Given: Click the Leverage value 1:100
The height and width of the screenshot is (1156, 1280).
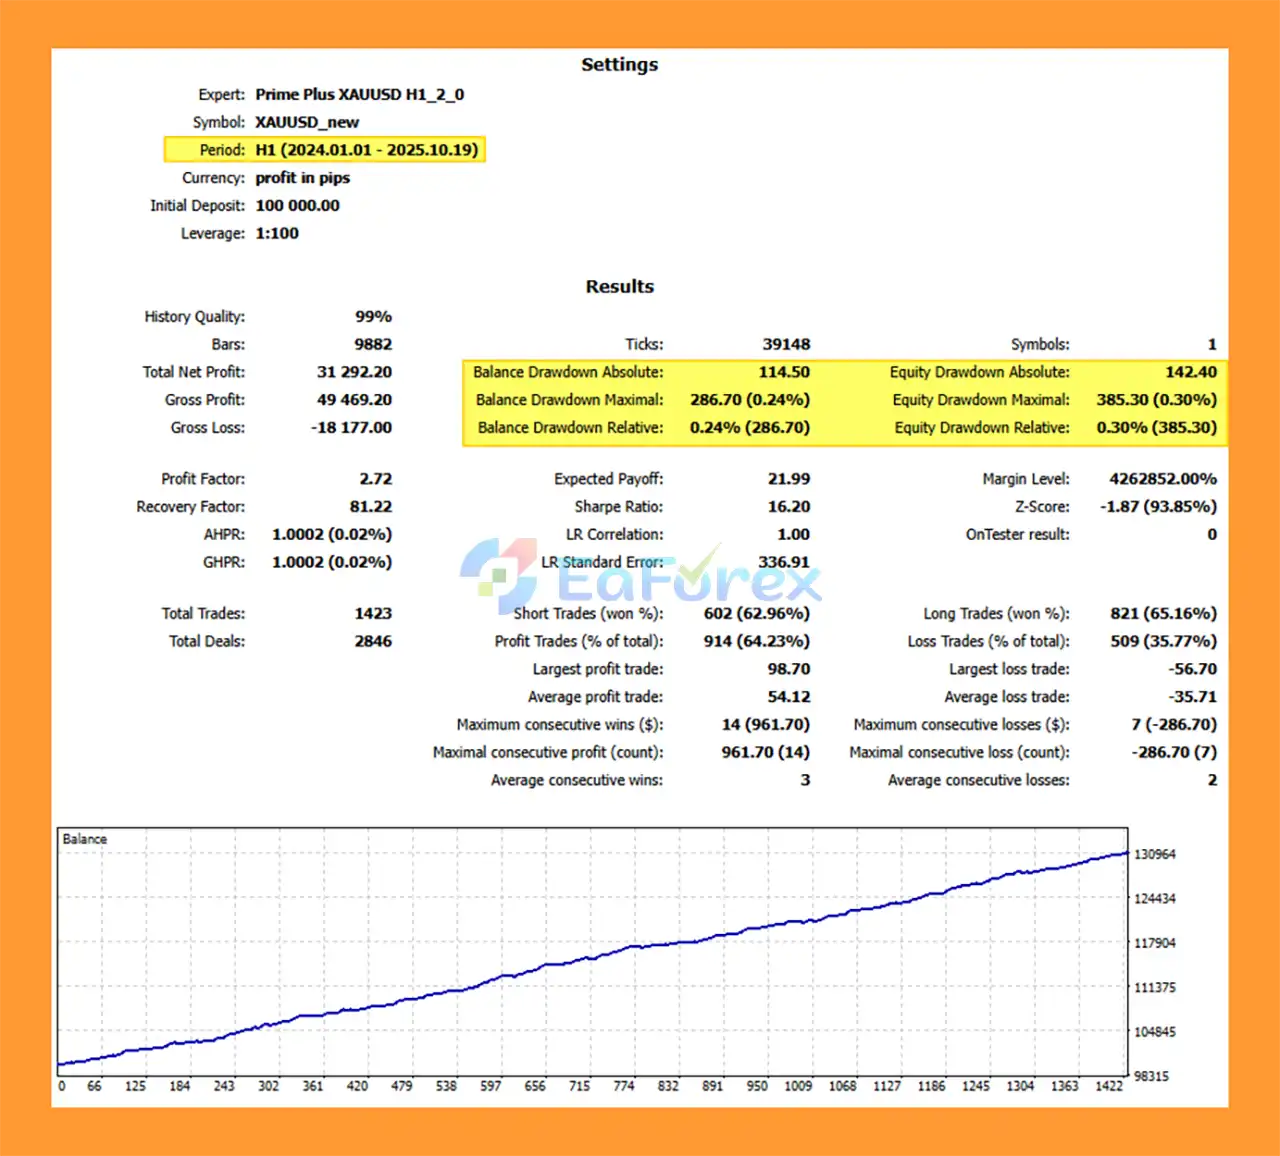Looking at the screenshot, I should [x=277, y=234].
